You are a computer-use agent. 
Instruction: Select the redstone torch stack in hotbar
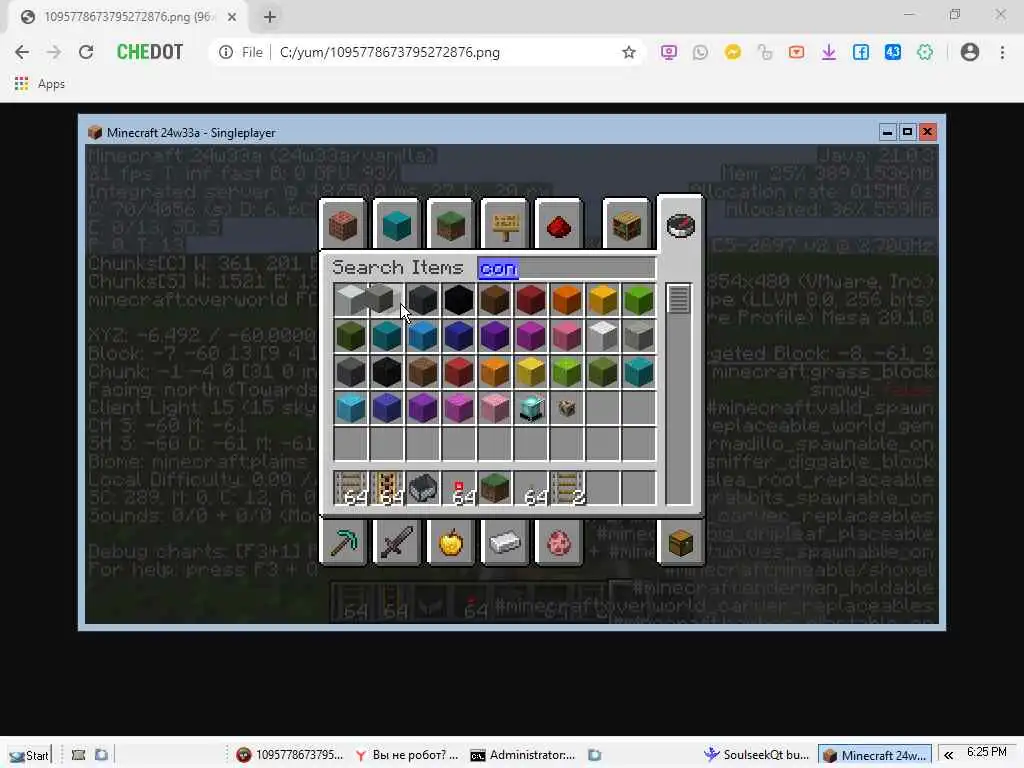458,488
